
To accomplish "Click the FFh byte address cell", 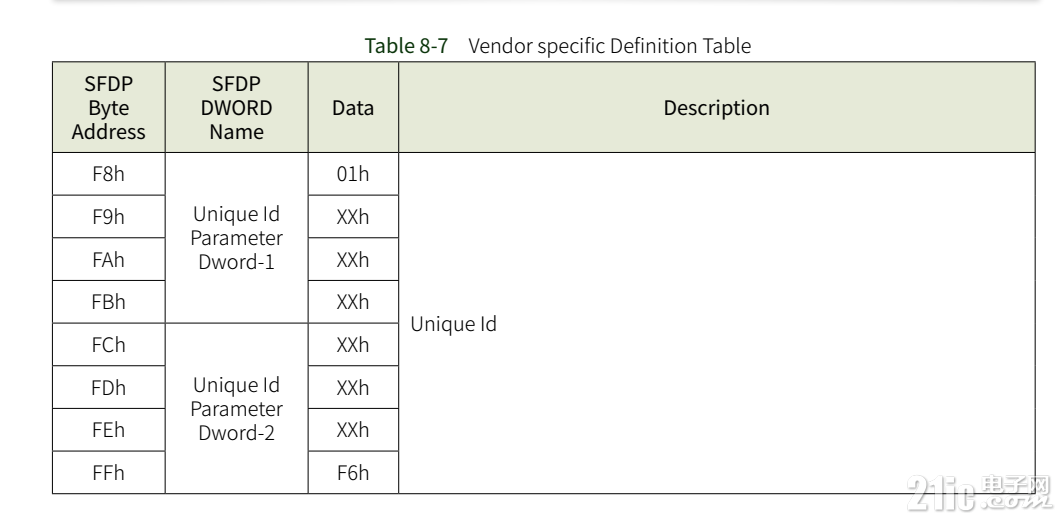I will pyautogui.click(x=109, y=473).
